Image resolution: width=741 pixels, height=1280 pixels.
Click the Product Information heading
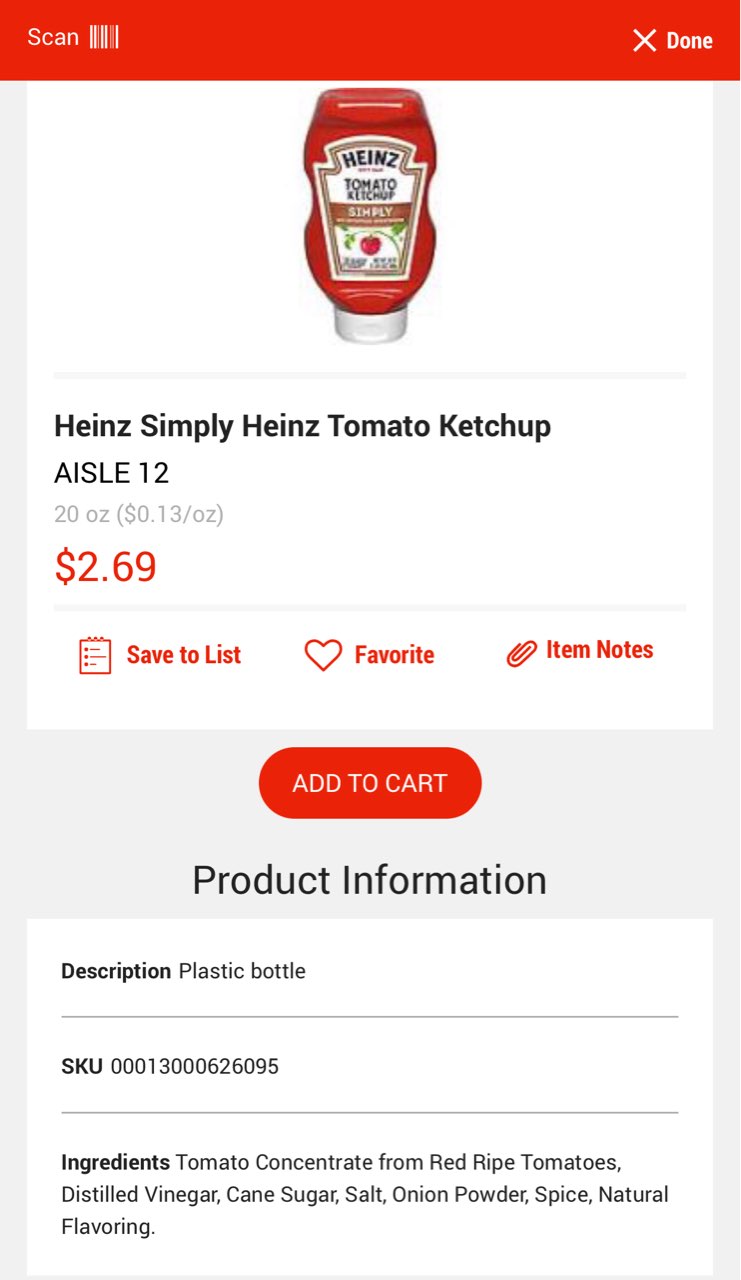pyautogui.click(x=370, y=880)
